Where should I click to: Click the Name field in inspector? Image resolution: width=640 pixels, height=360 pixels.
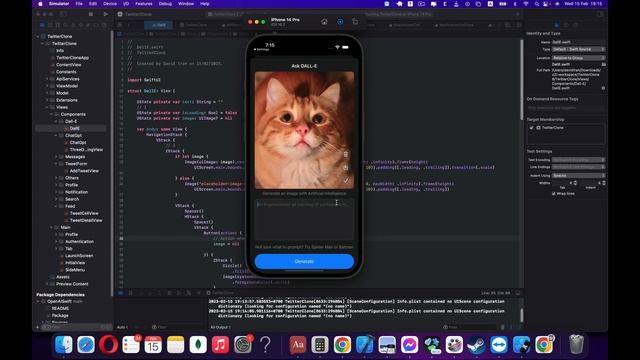(578, 42)
